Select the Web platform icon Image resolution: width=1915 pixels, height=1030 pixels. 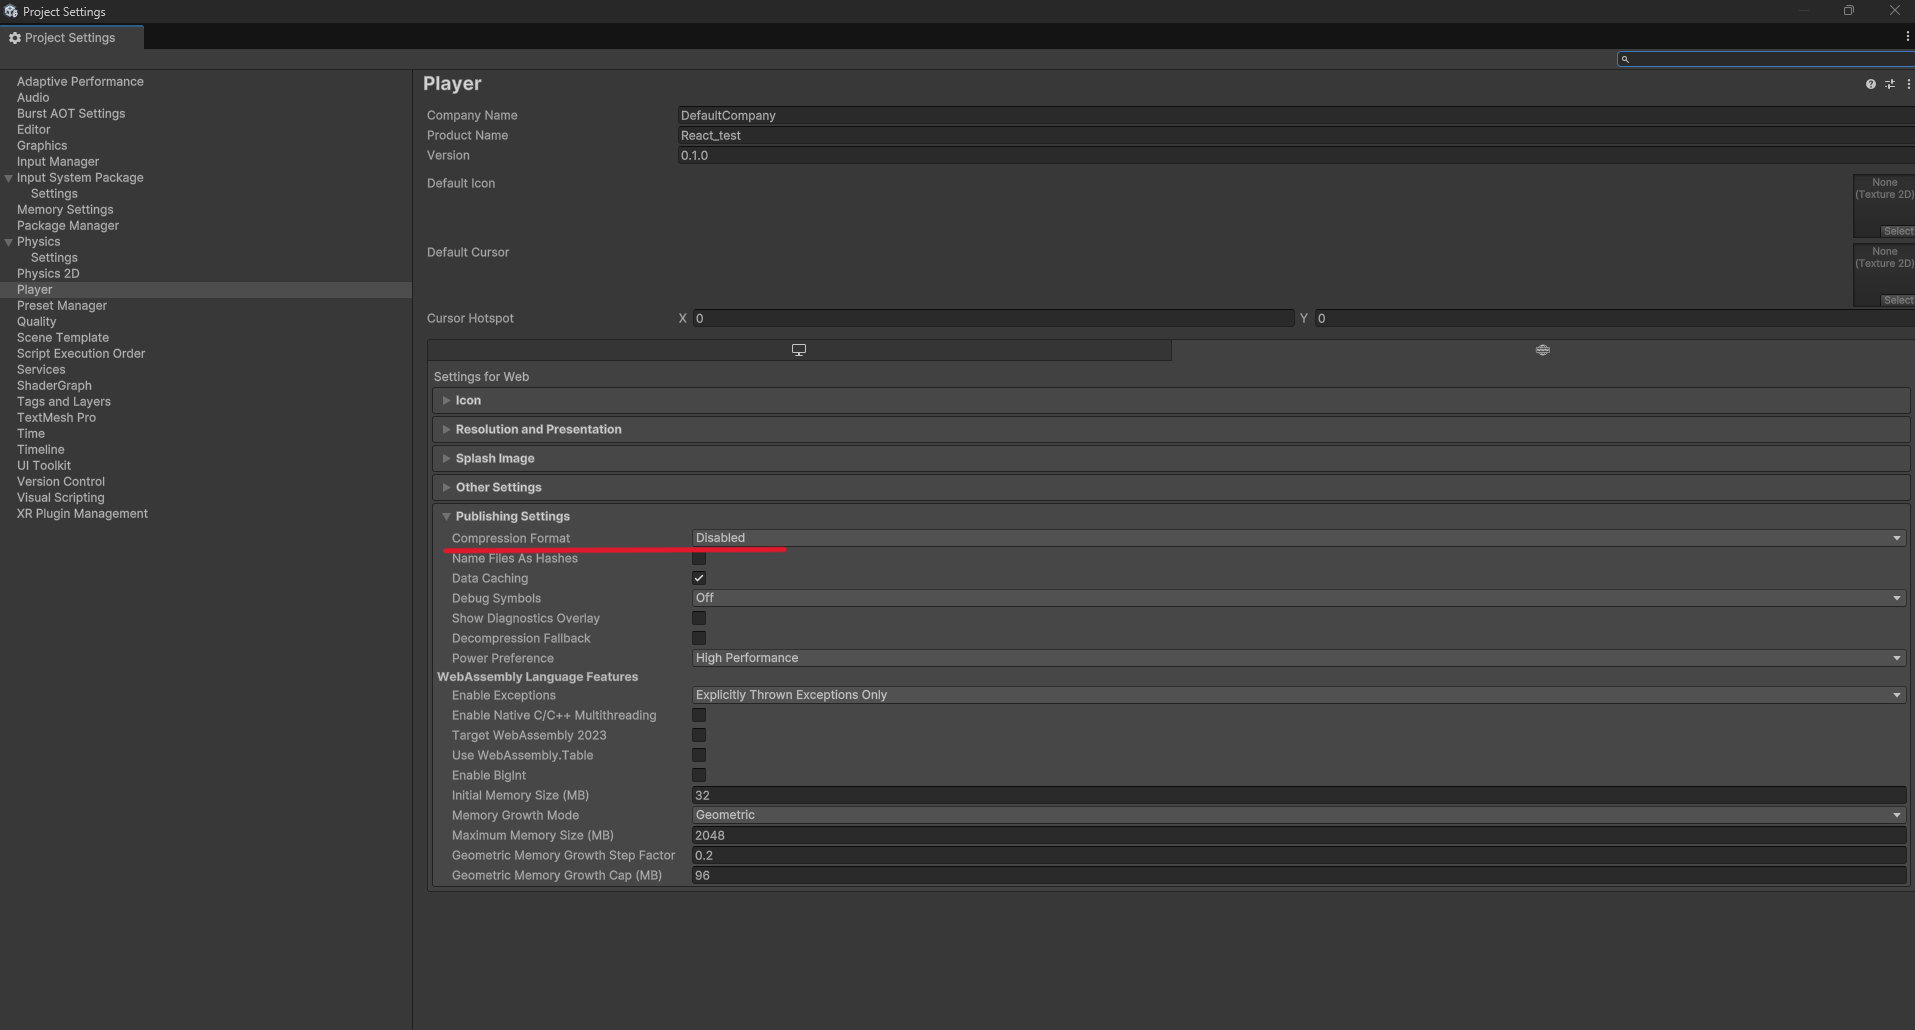[1542, 349]
